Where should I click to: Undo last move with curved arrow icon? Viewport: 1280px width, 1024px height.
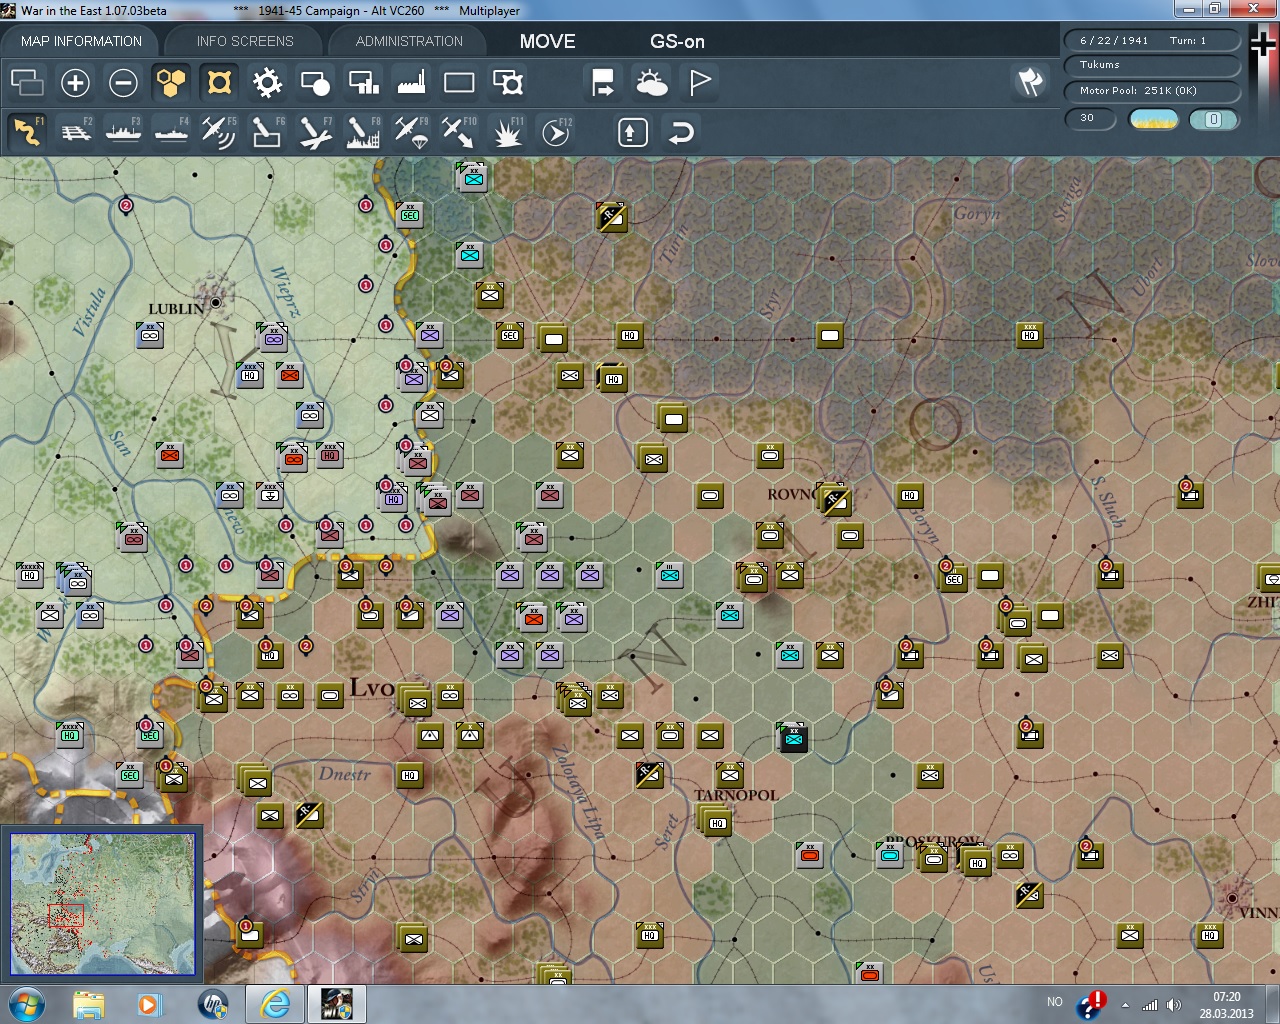(680, 131)
